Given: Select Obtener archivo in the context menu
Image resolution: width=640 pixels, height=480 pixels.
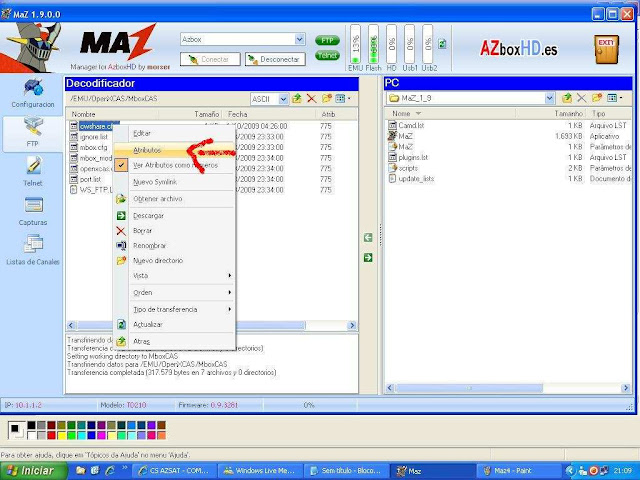Looking at the screenshot, I should point(174,199).
